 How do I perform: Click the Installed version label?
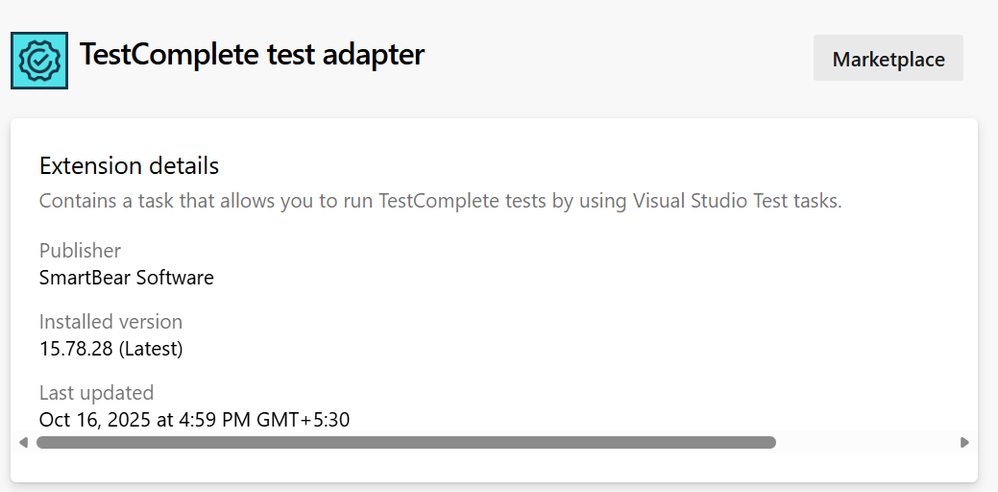[x=111, y=322]
